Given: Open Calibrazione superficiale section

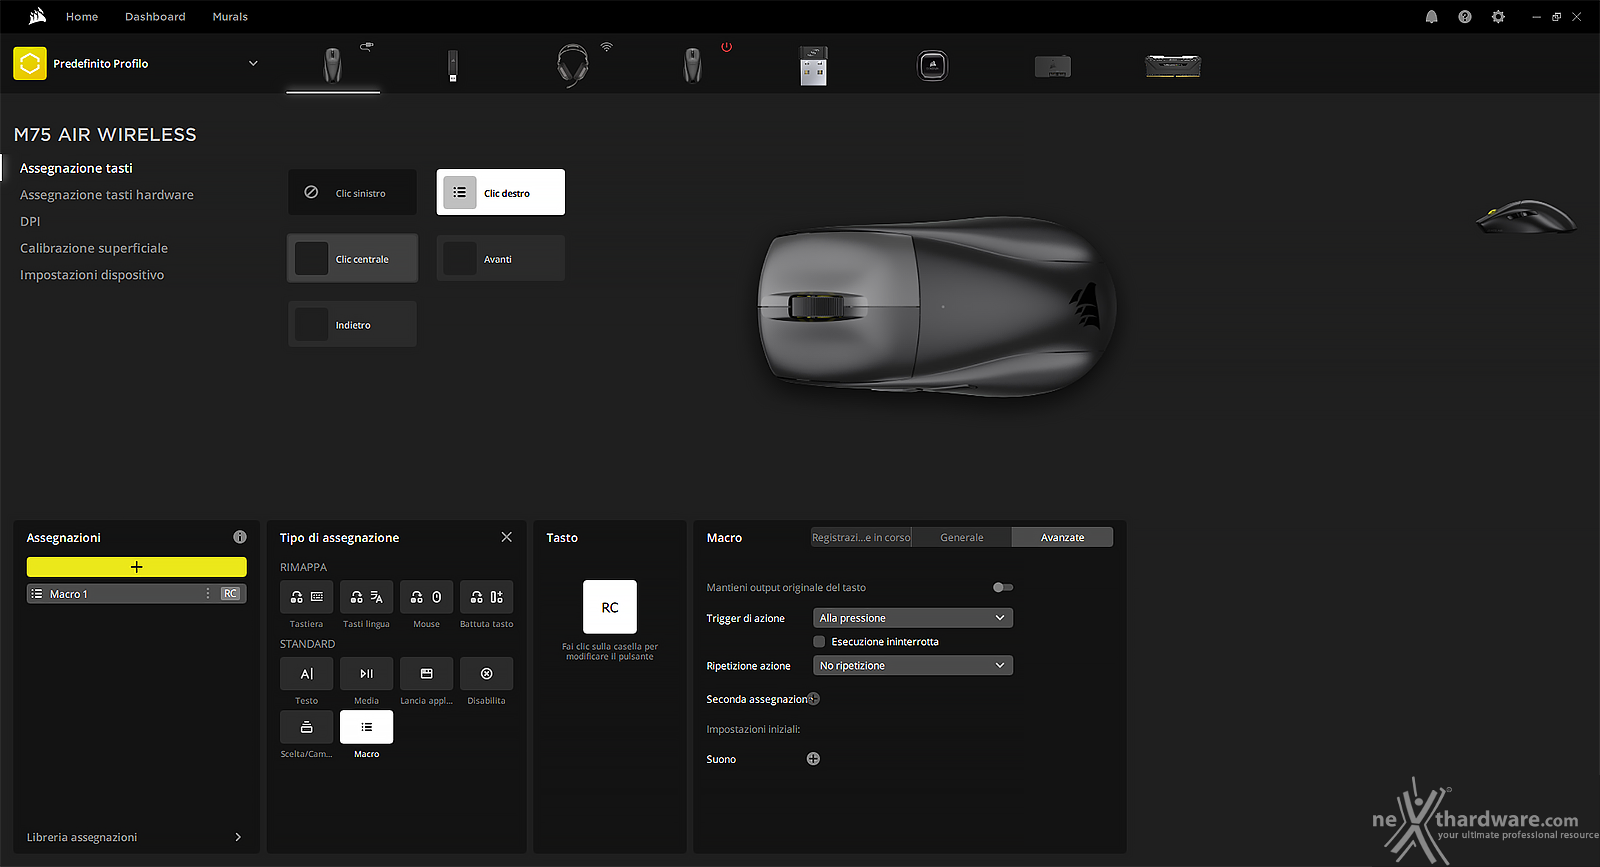Looking at the screenshot, I should click(x=94, y=248).
